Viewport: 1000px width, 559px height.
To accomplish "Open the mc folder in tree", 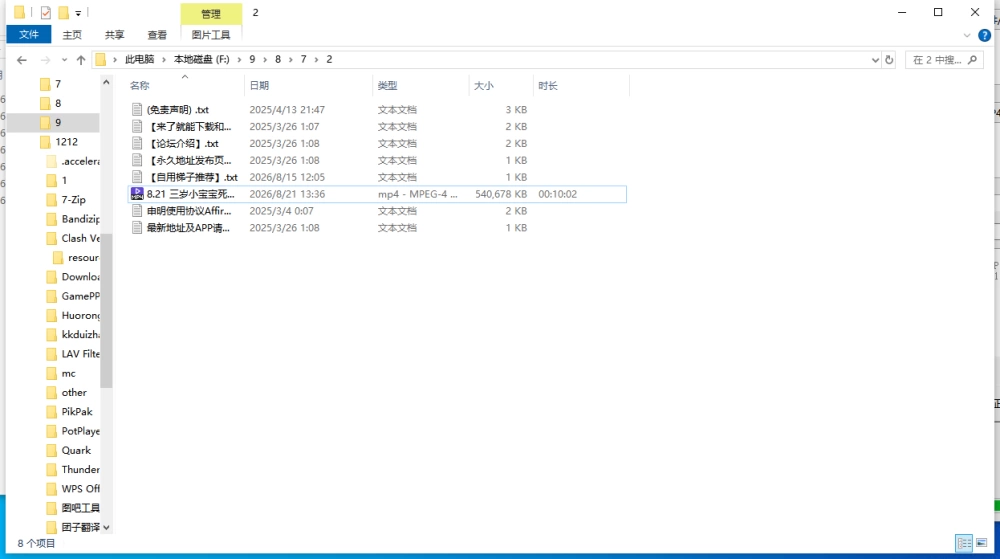I will click(x=68, y=374).
